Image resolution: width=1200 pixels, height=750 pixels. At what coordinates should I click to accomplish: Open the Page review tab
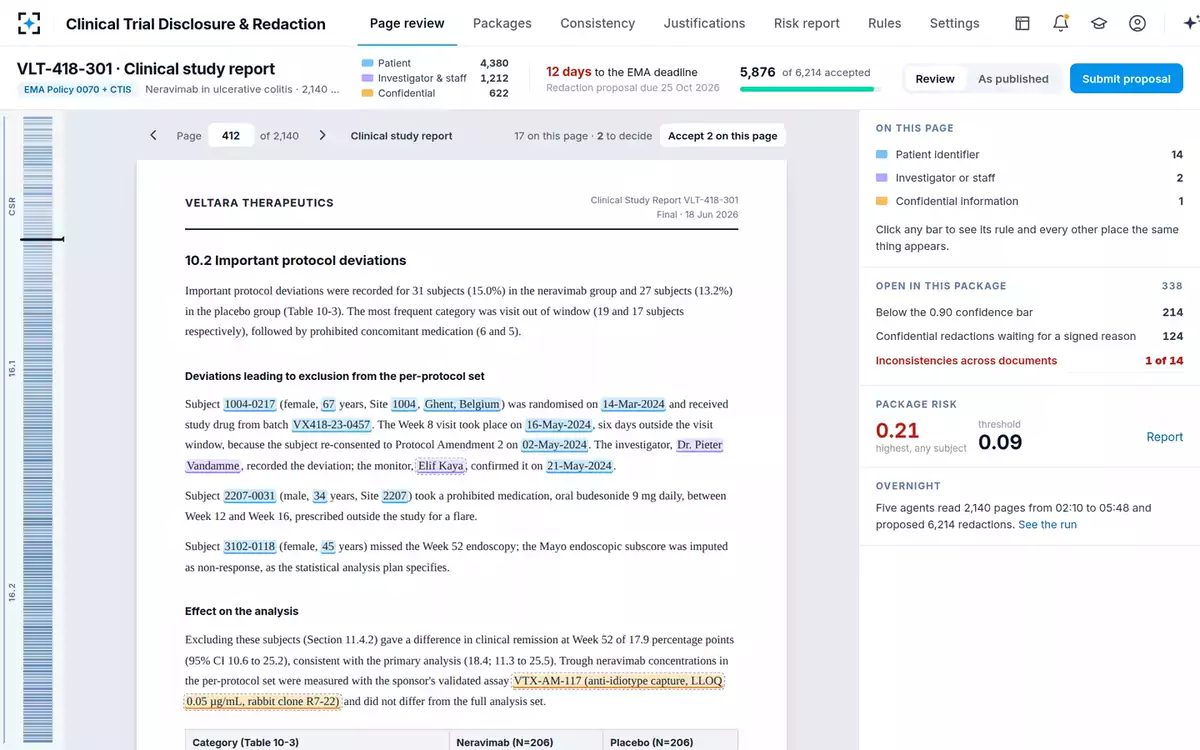click(x=407, y=23)
